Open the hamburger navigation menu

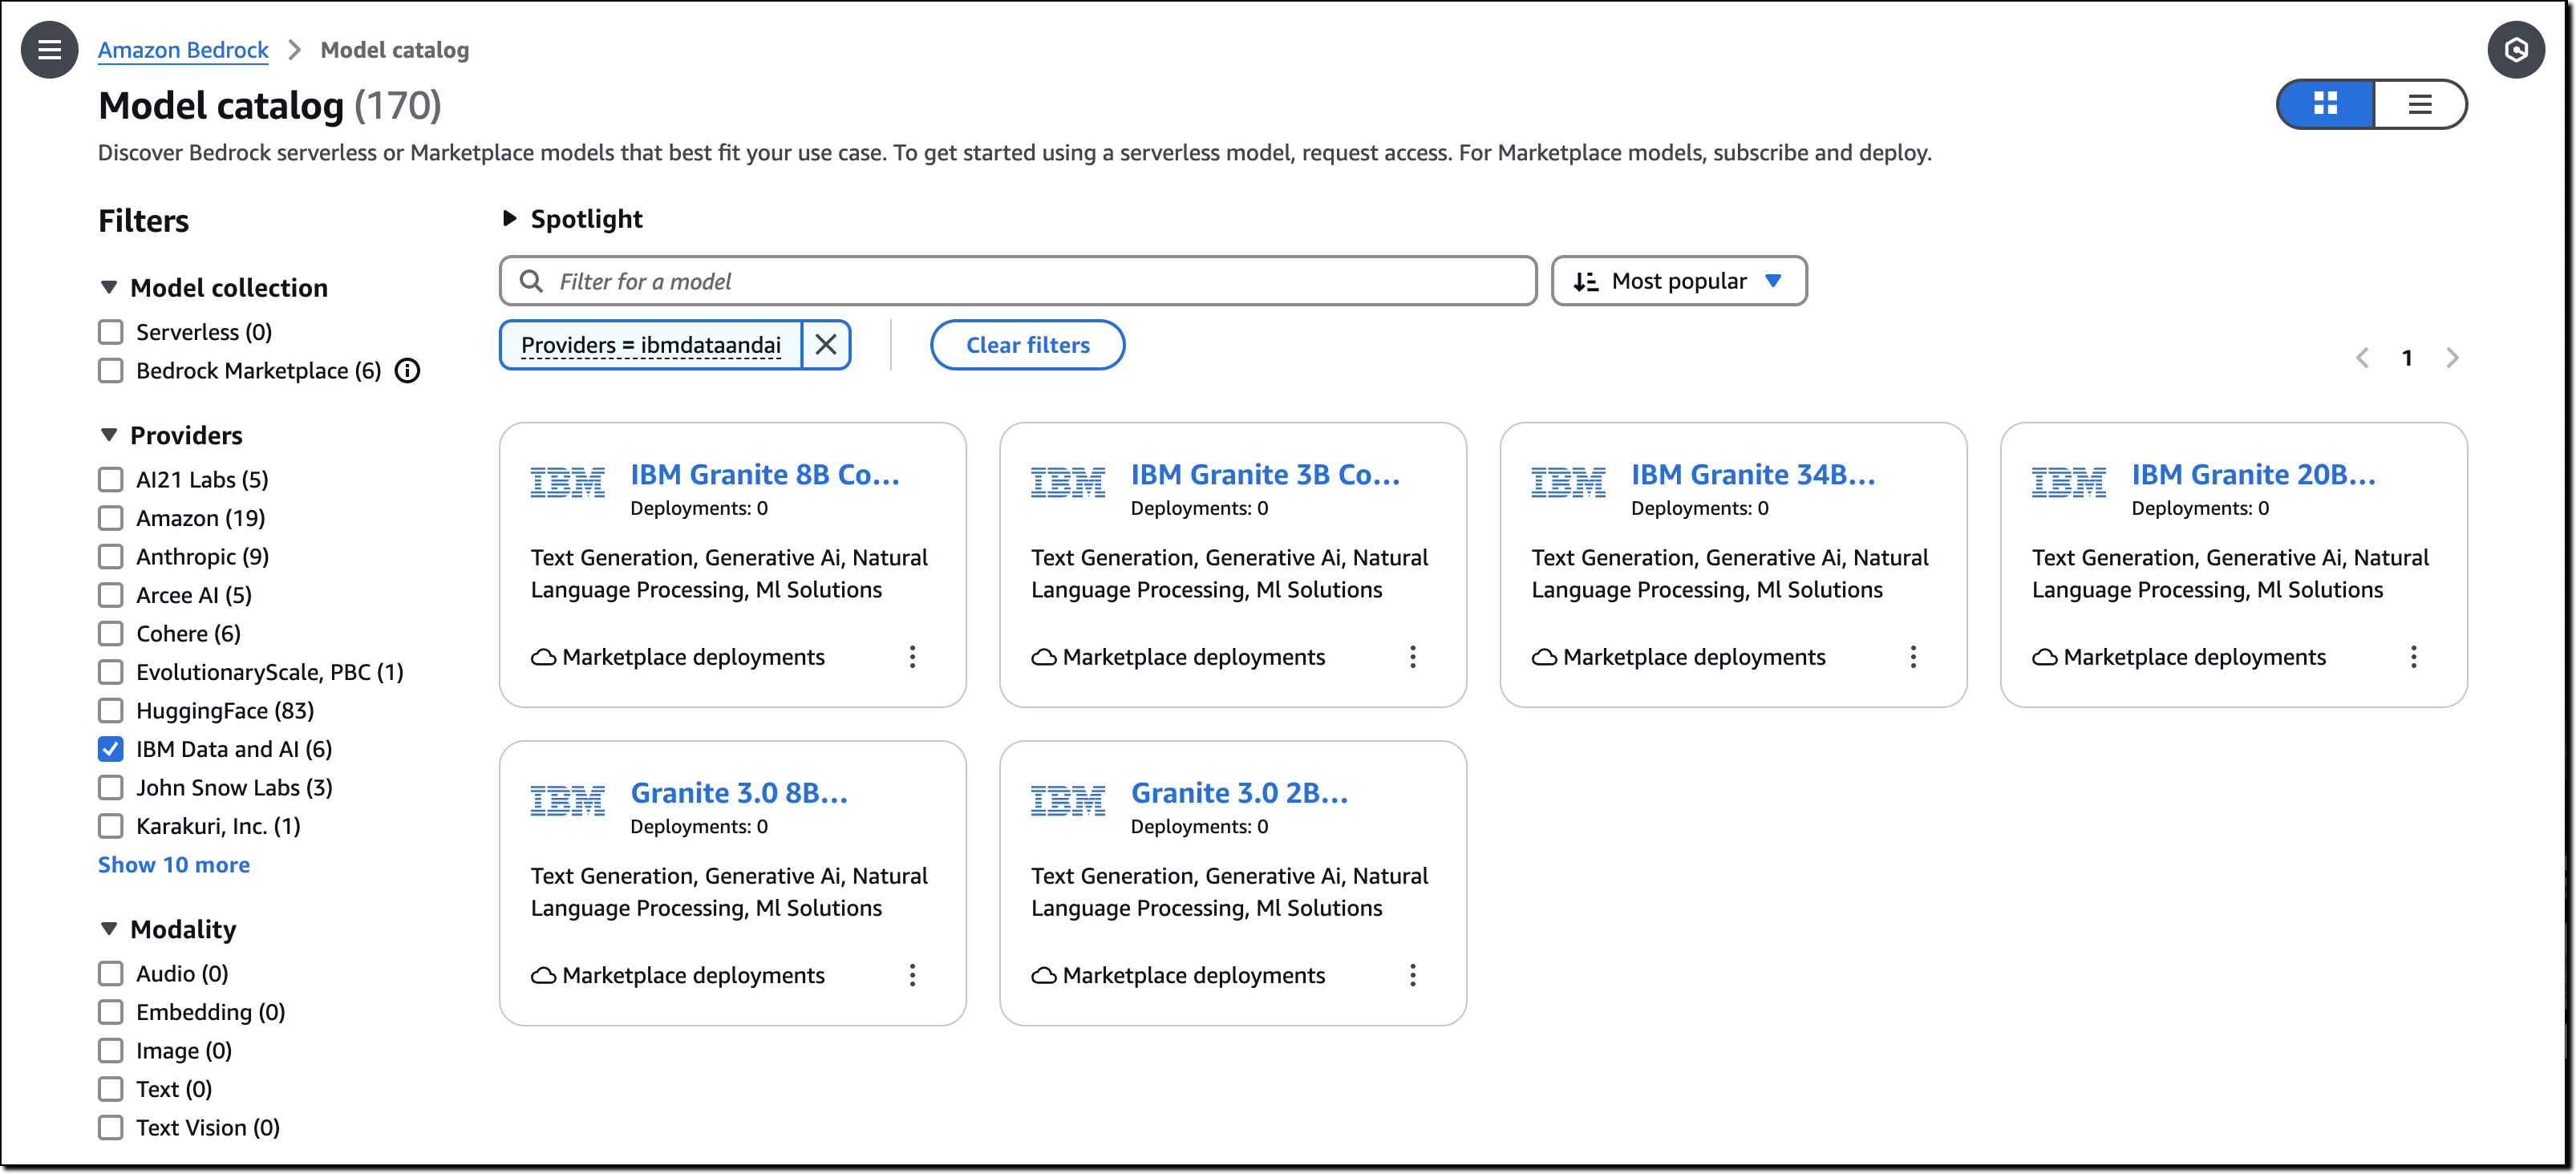(x=49, y=49)
